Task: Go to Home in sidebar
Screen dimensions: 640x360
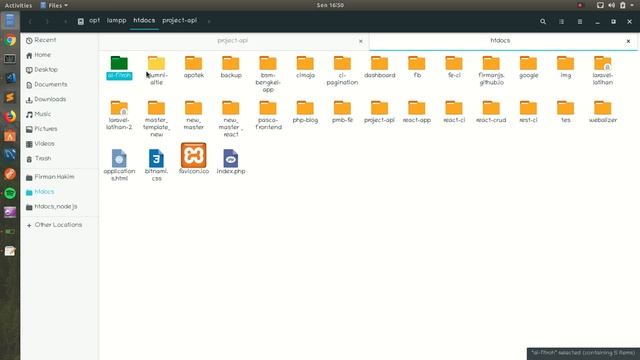Action: coord(59,55)
